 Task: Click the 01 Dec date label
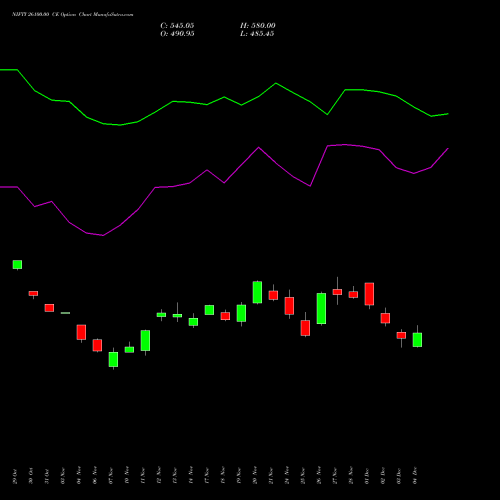pyautogui.click(x=367, y=476)
